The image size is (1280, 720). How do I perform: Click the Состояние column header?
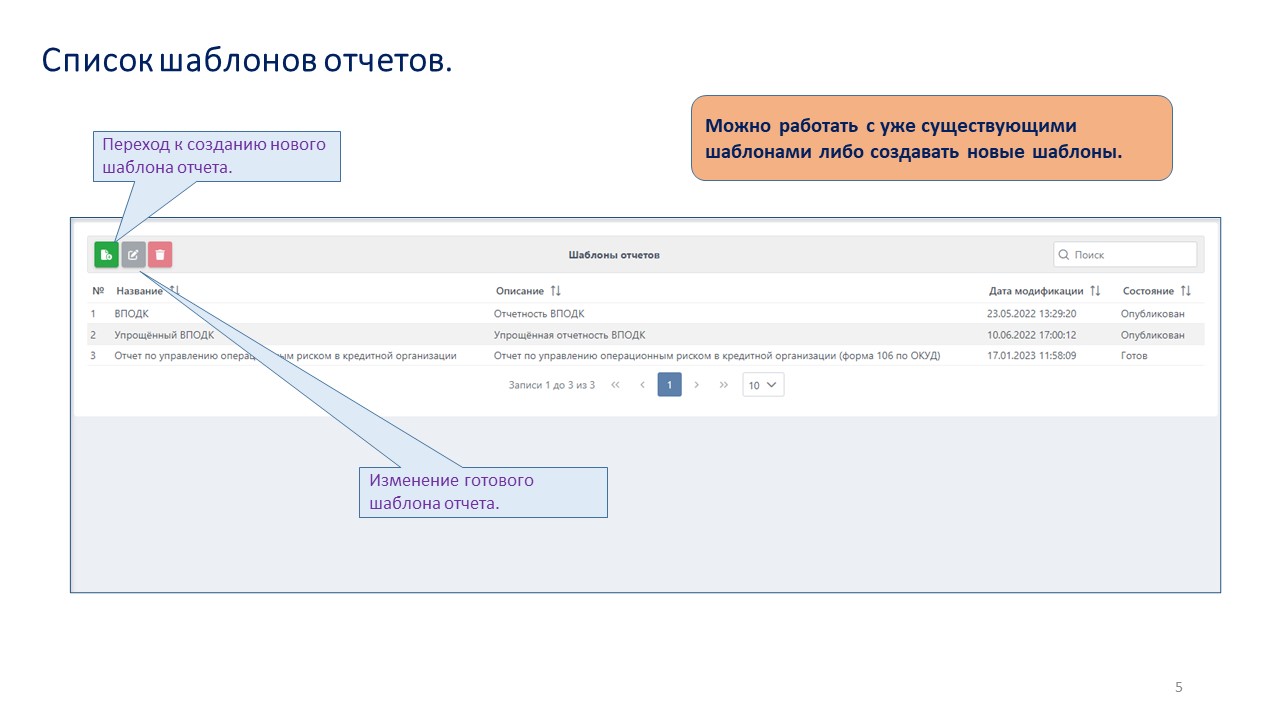click(x=1148, y=291)
